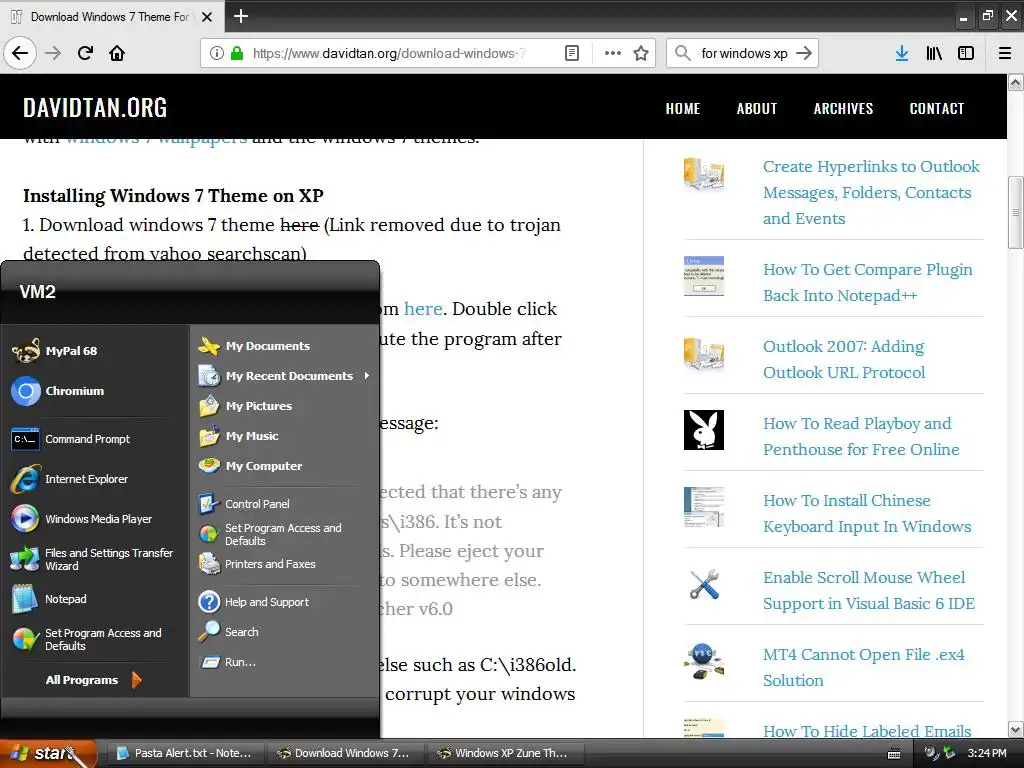Screen dimensions: 1024x768
Task: Open the browser hamburger menu
Action: click(x=1005, y=53)
